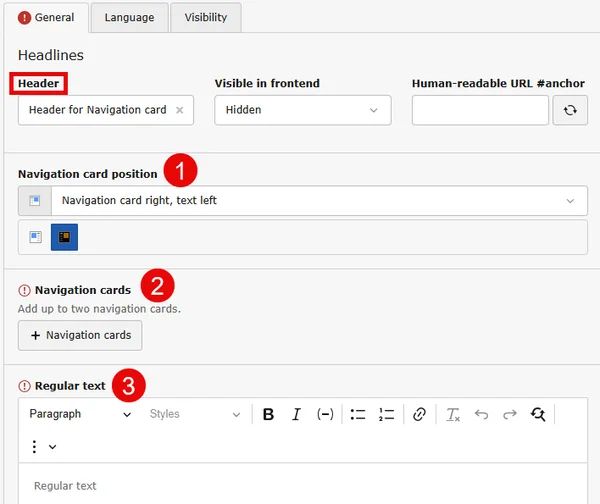Undo the last editor change
The width and height of the screenshot is (600, 504).
[481, 414]
